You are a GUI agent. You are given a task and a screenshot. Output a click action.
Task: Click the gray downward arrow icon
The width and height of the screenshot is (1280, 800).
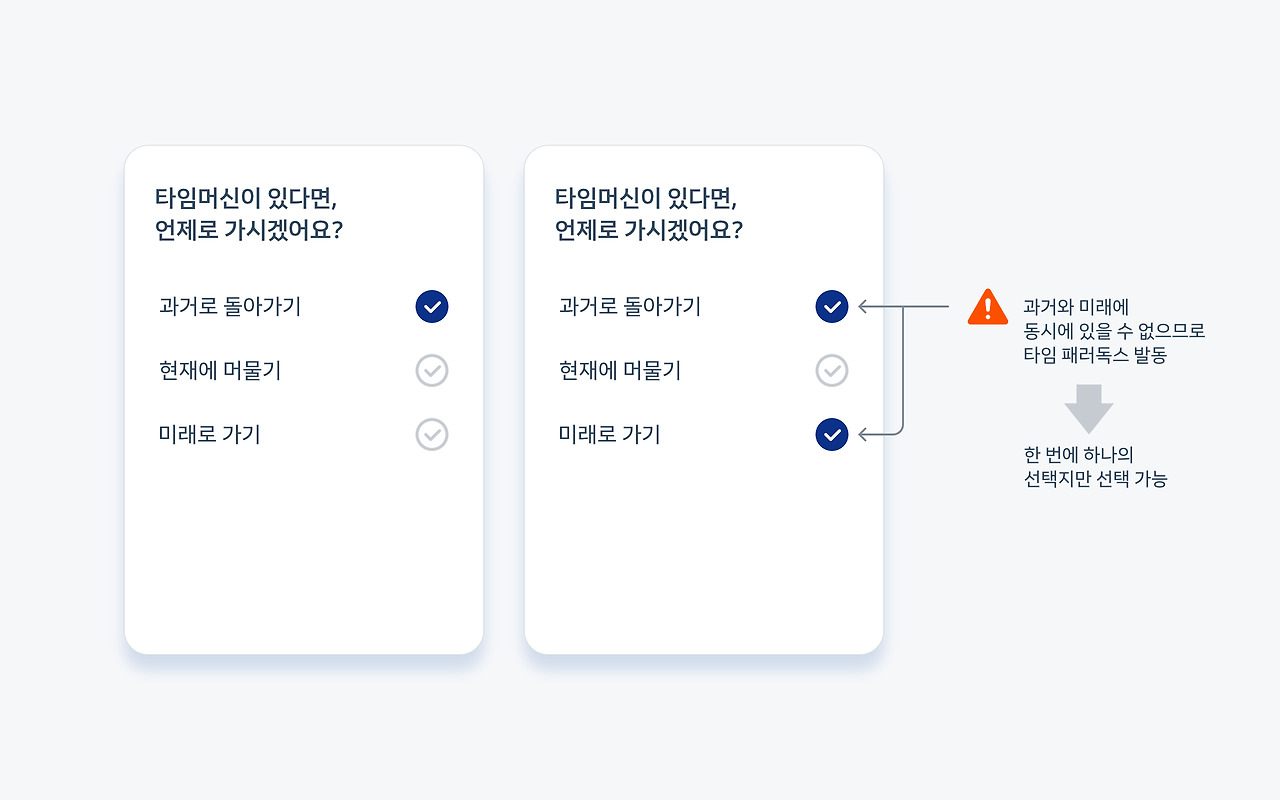[x=1088, y=408]
